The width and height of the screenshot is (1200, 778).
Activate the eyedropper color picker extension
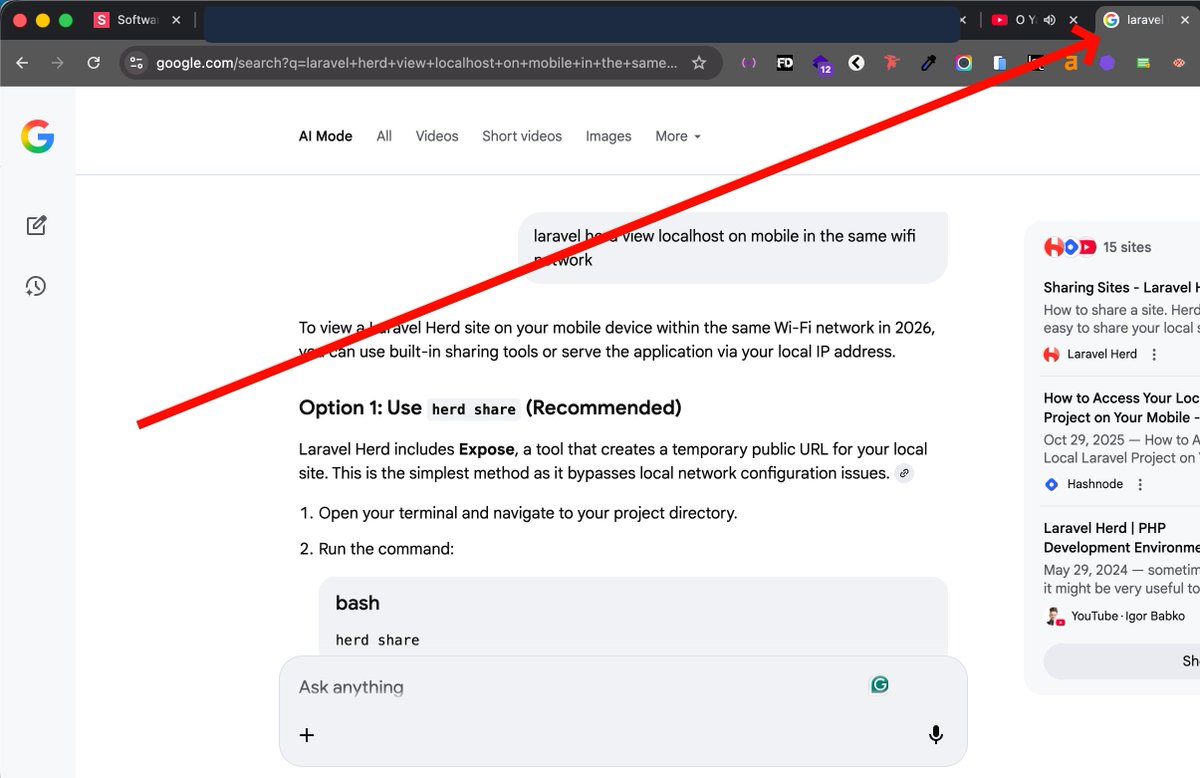[x=928, y=62]
